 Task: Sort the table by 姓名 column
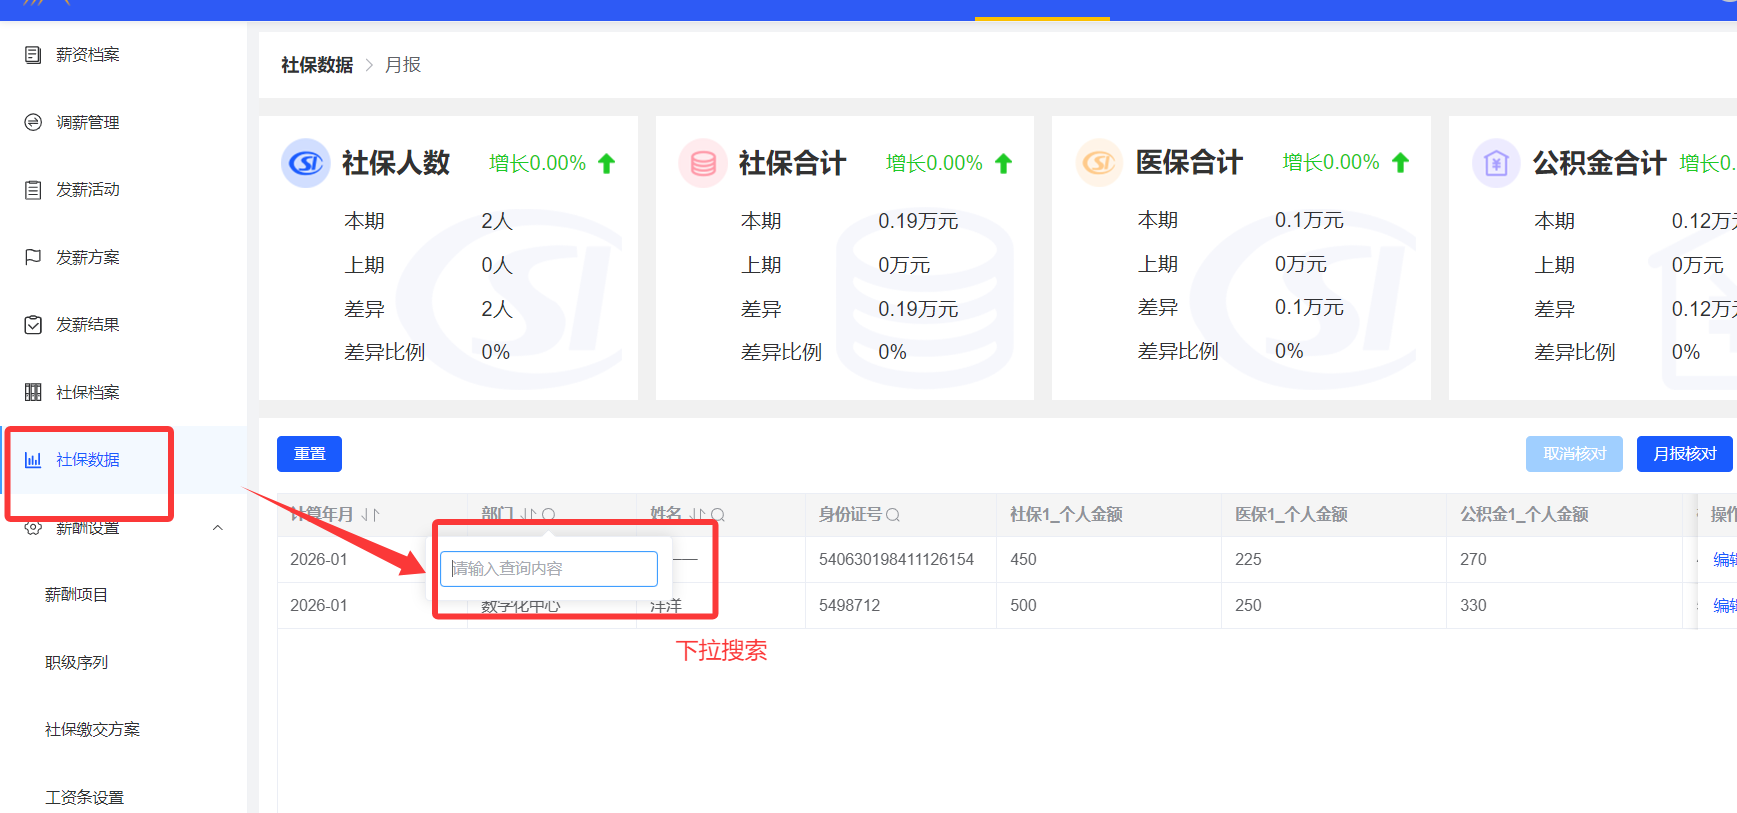(698, 515)
